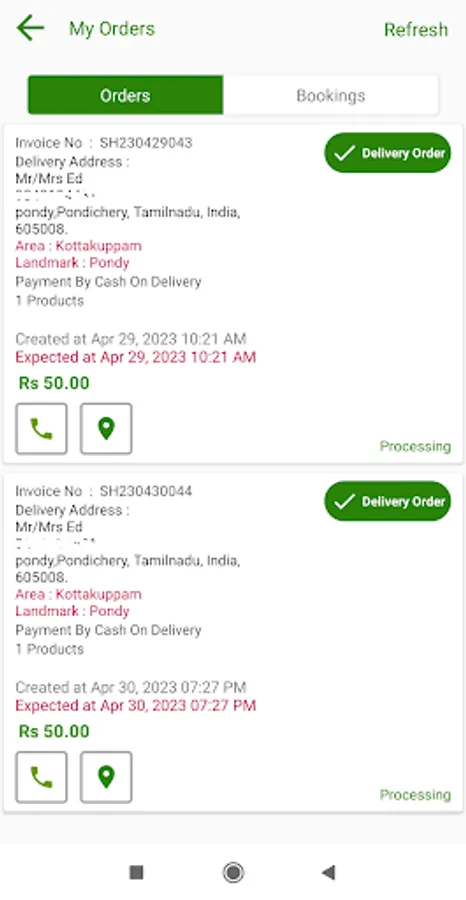
Task: Toggle Delivery Order badge on second order
Action: coord(388,501)
